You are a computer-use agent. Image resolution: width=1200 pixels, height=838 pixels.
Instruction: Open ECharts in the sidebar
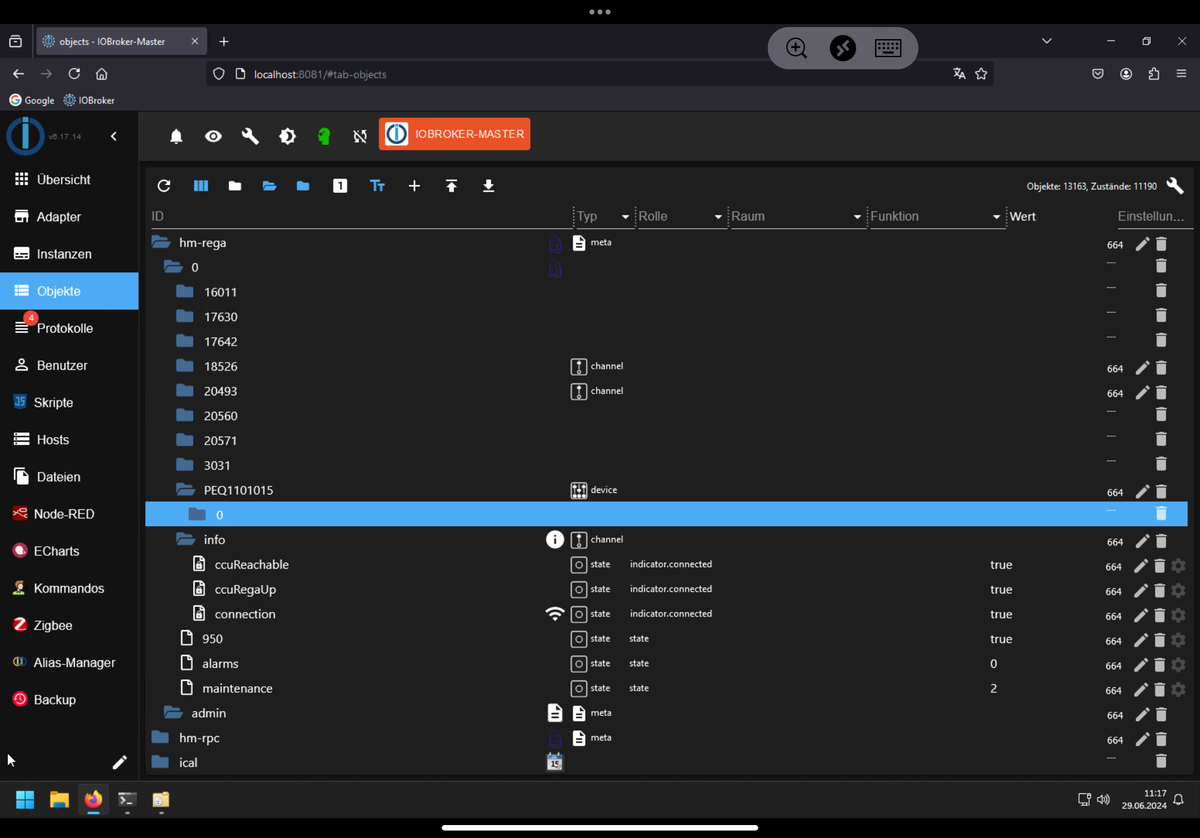69,551
